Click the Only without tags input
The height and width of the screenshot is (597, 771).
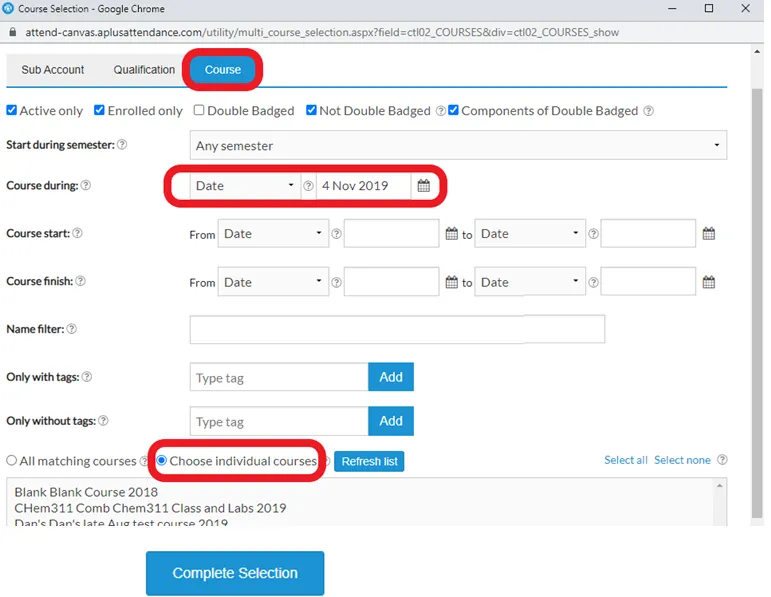(279, 421)
